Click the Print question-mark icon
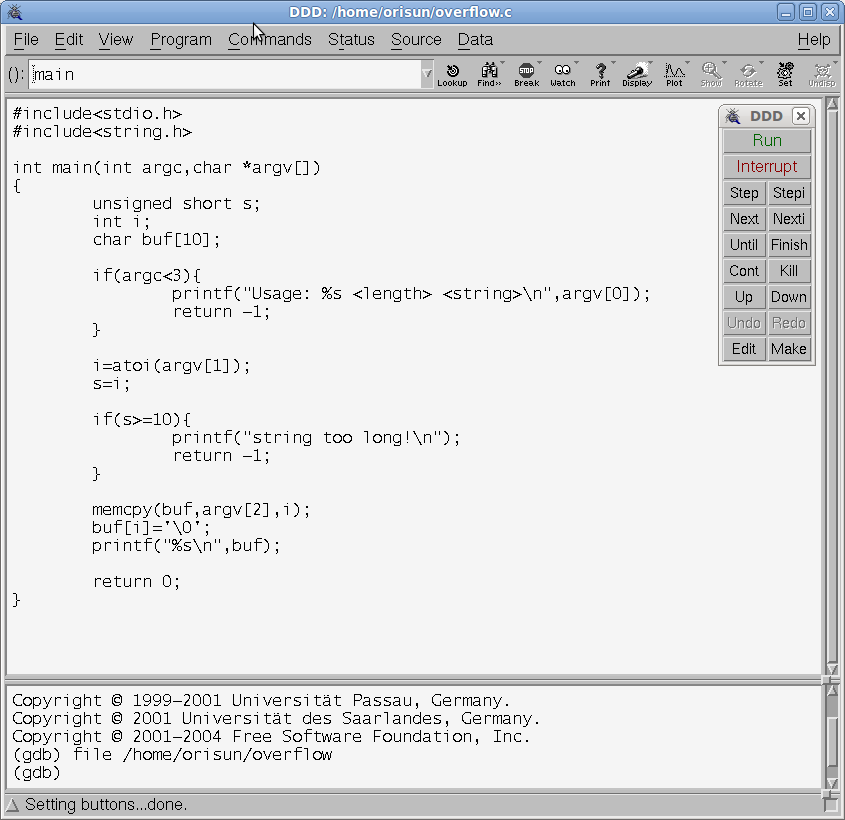Viewport: 845px width, 820px height. (600, 74)
